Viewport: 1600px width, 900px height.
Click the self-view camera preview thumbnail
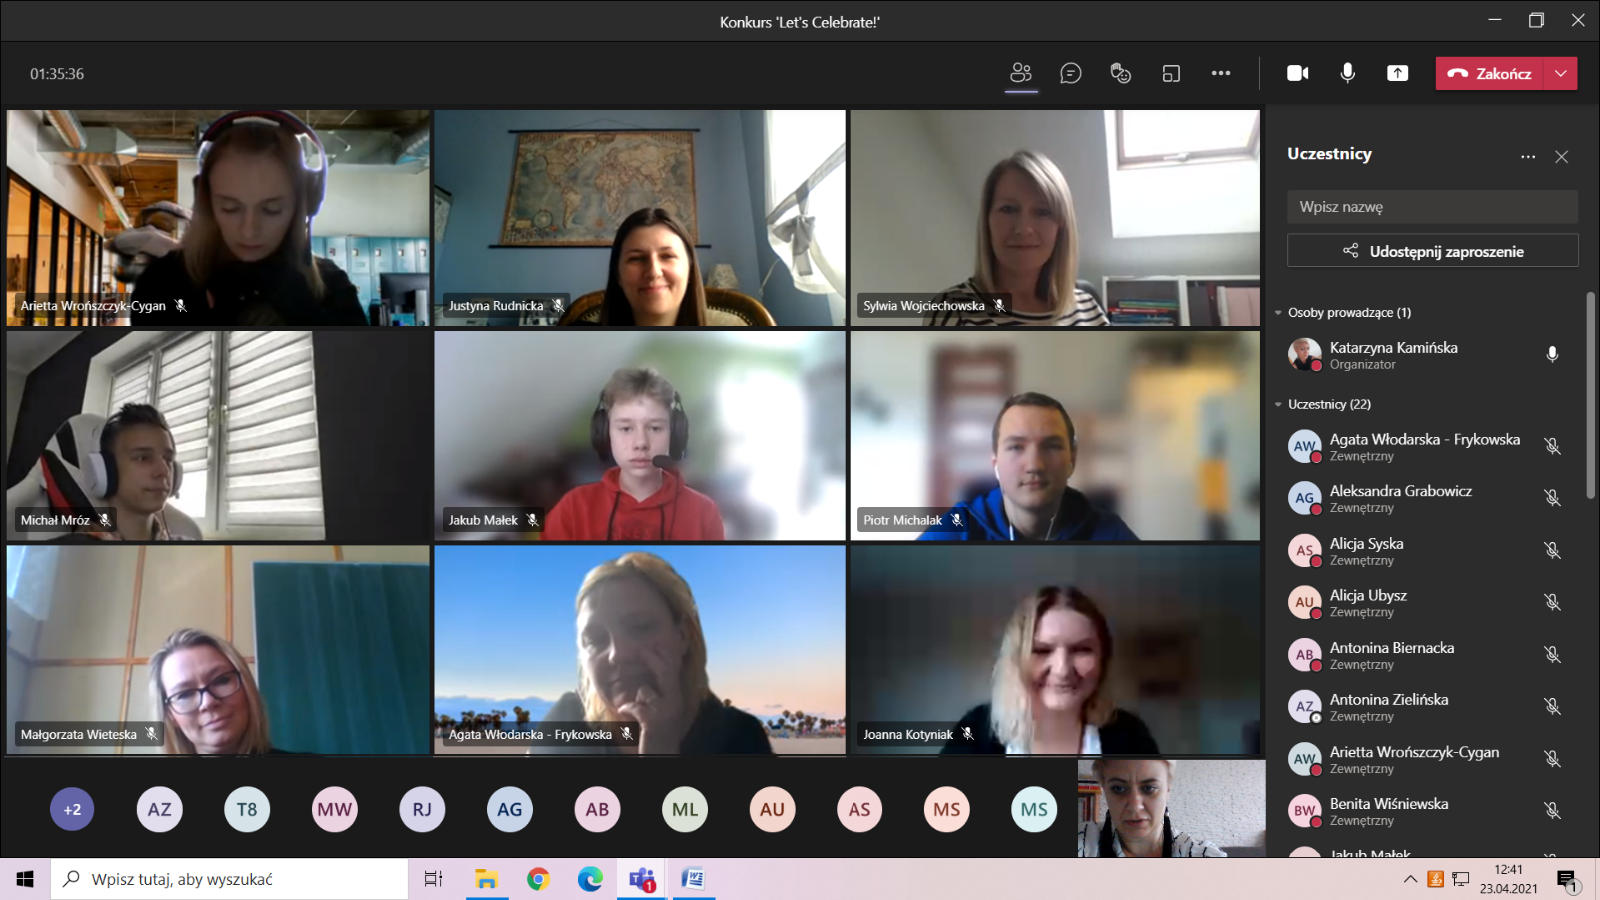point(1171,808)
